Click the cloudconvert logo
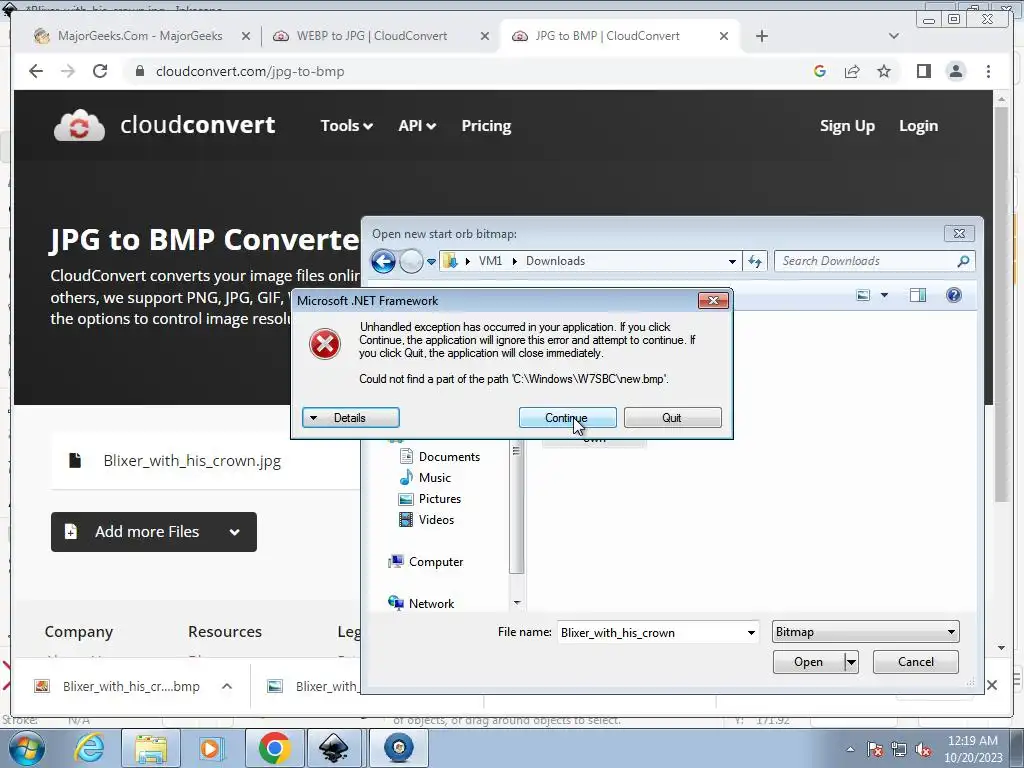Image resolution: width=1024 pixels, height=768 pixels. pyautogui.click(x=165, y=125)
